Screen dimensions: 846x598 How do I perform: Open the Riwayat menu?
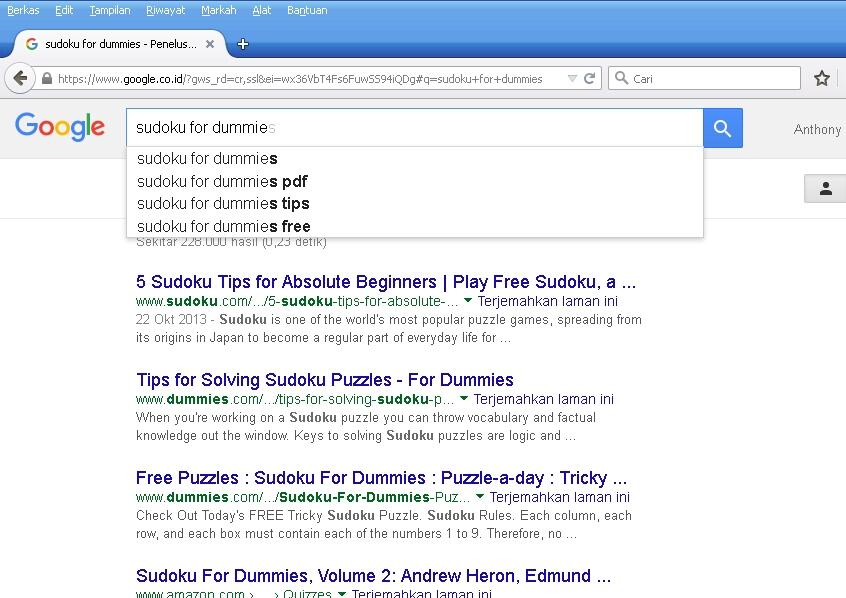[166, 10]
